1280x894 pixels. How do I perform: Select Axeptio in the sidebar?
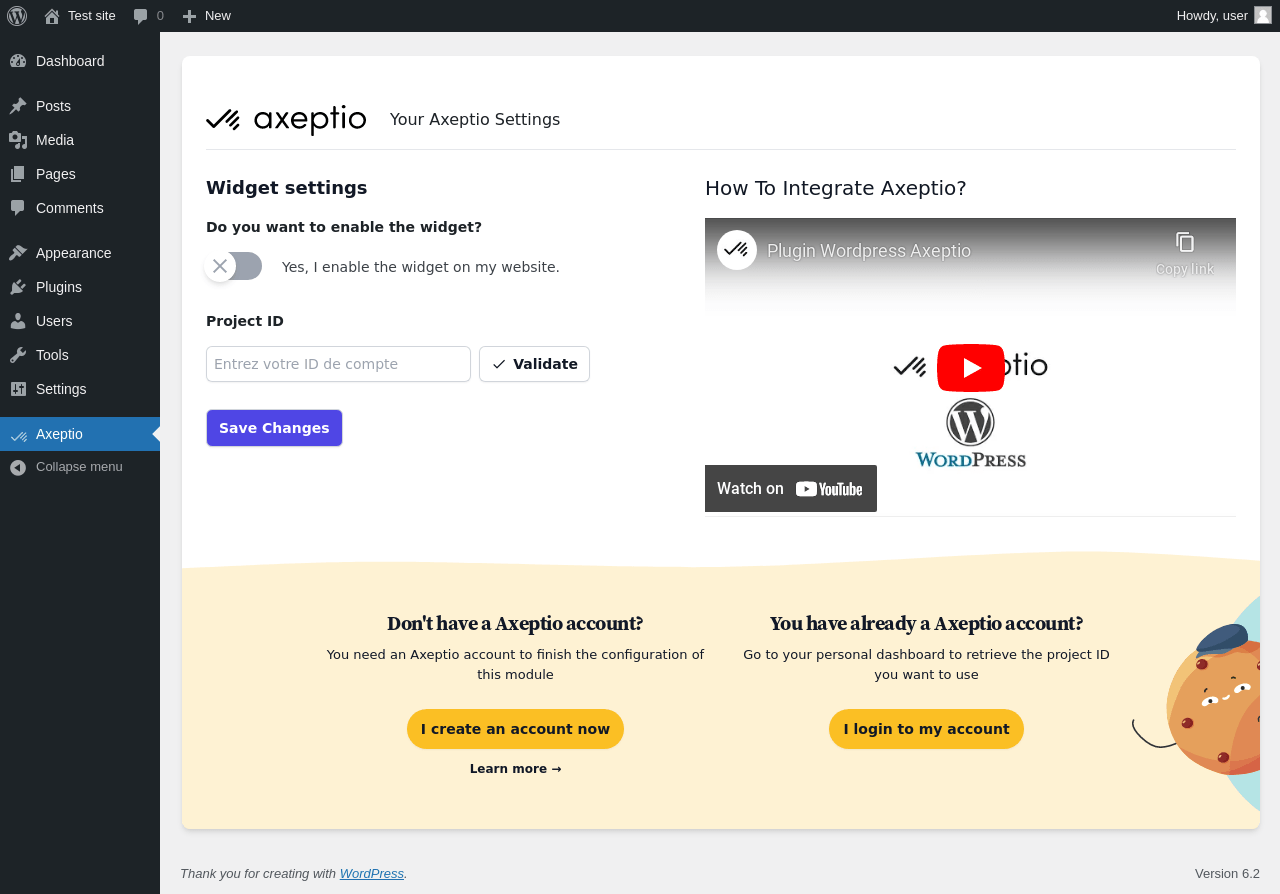80,434
